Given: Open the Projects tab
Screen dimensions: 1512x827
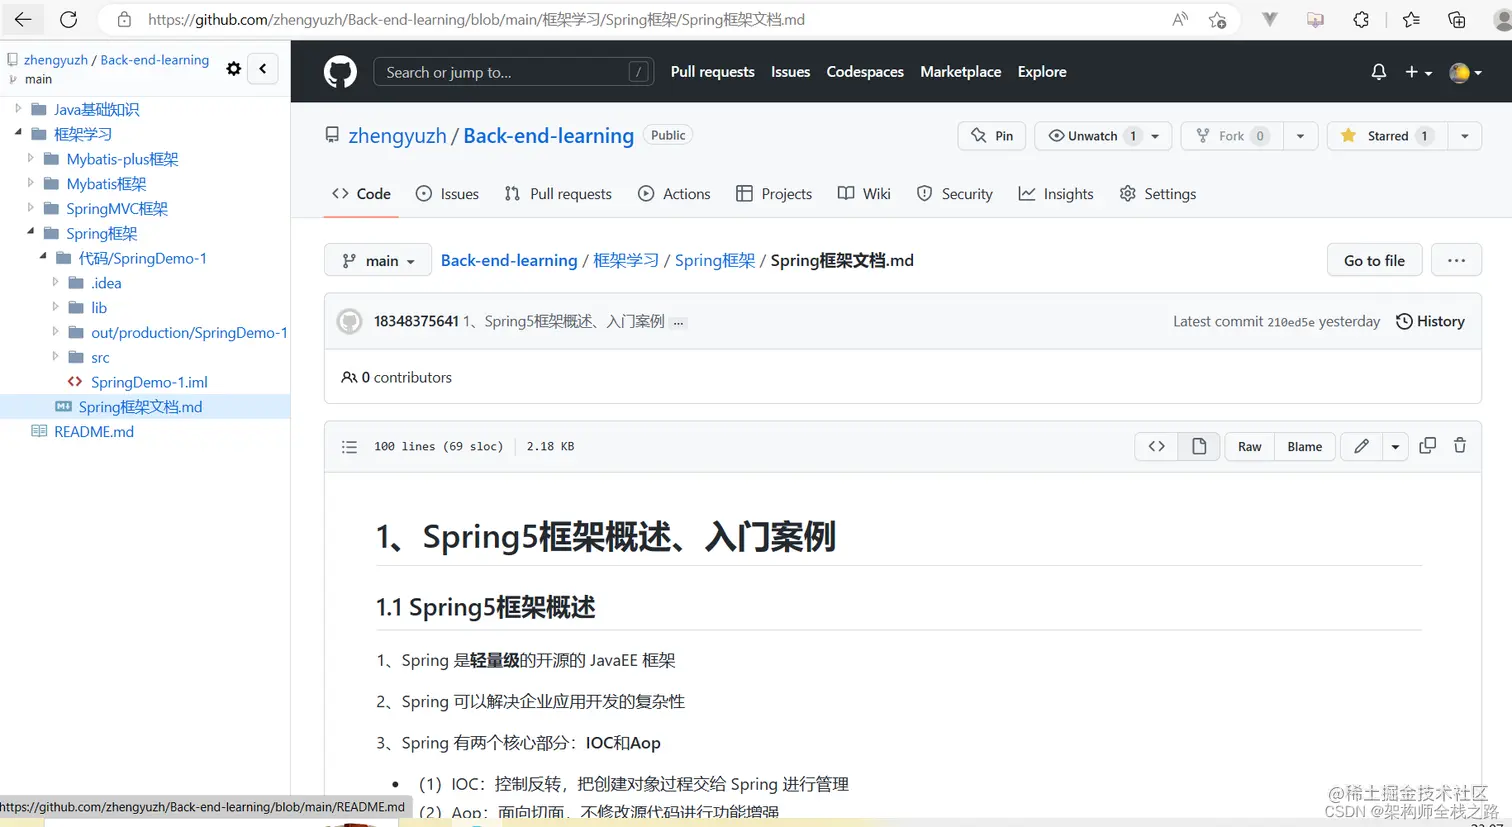Looking at the screenshot, I should tap(774, 194).
